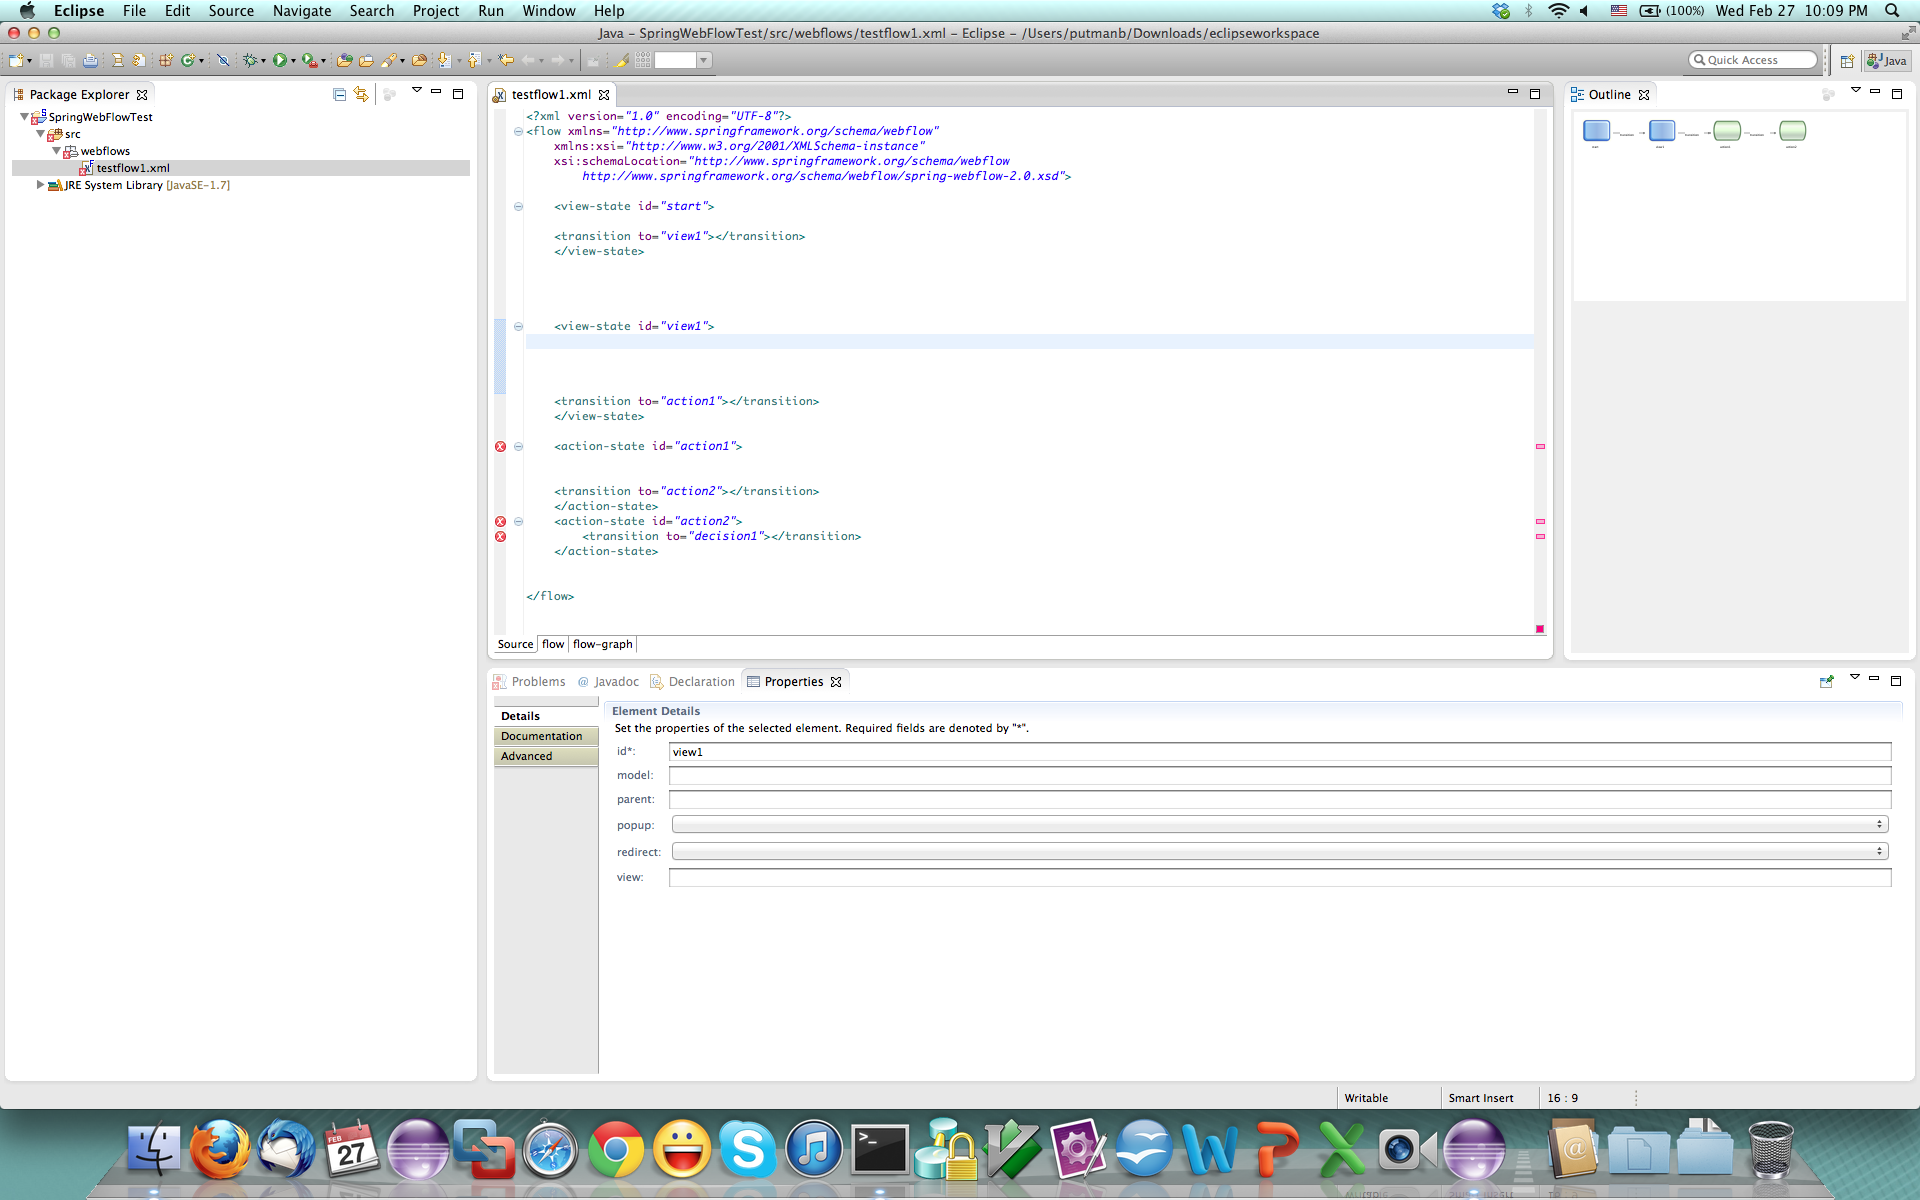Viewport: 1920px width, 1200px height.
Task: Open Terminal from the Dock
Action: 880,1149
